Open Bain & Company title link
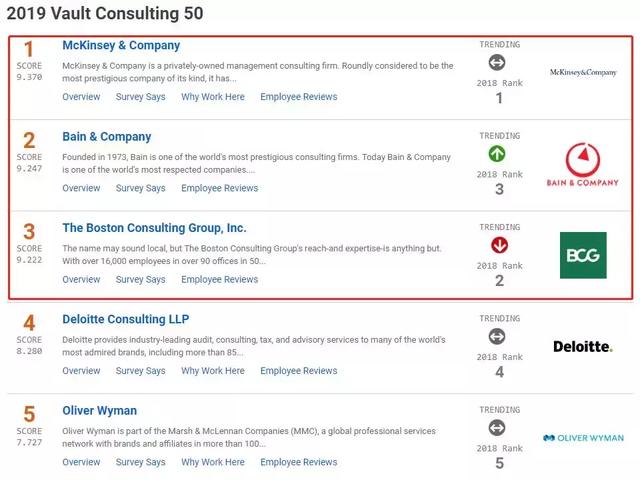The width and height of the screenshot is (640, 480). tap(107, 137)
